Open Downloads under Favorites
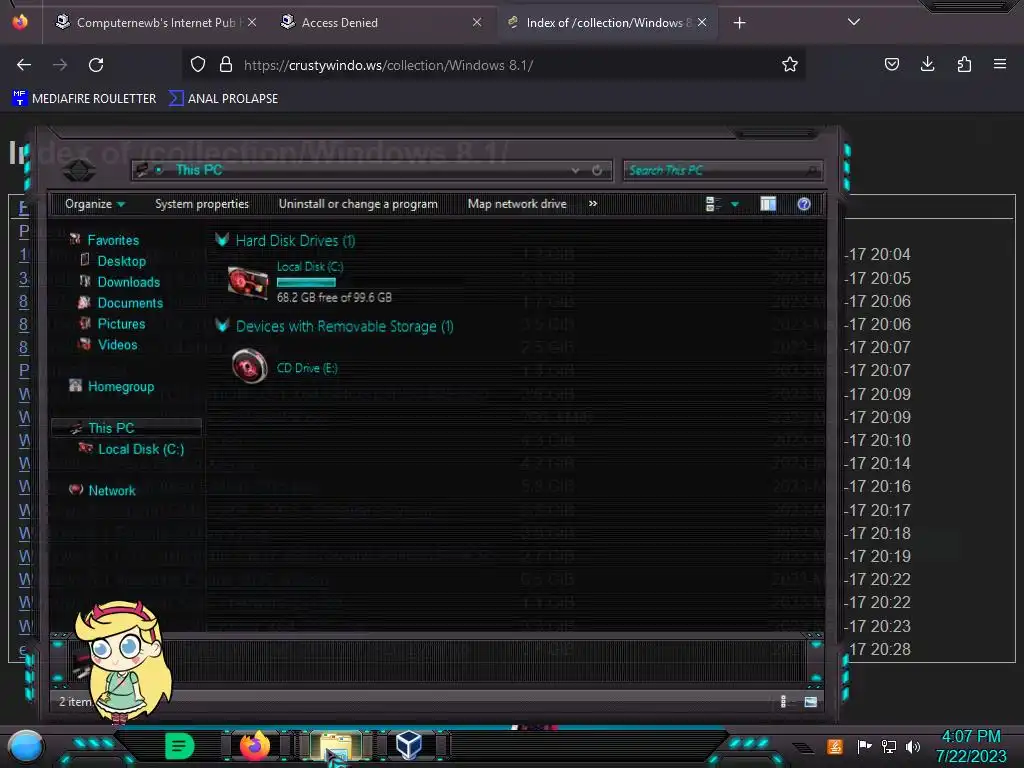Image resolution: width=1024 pixels, height=768 pixels. [x=129, y=282]
